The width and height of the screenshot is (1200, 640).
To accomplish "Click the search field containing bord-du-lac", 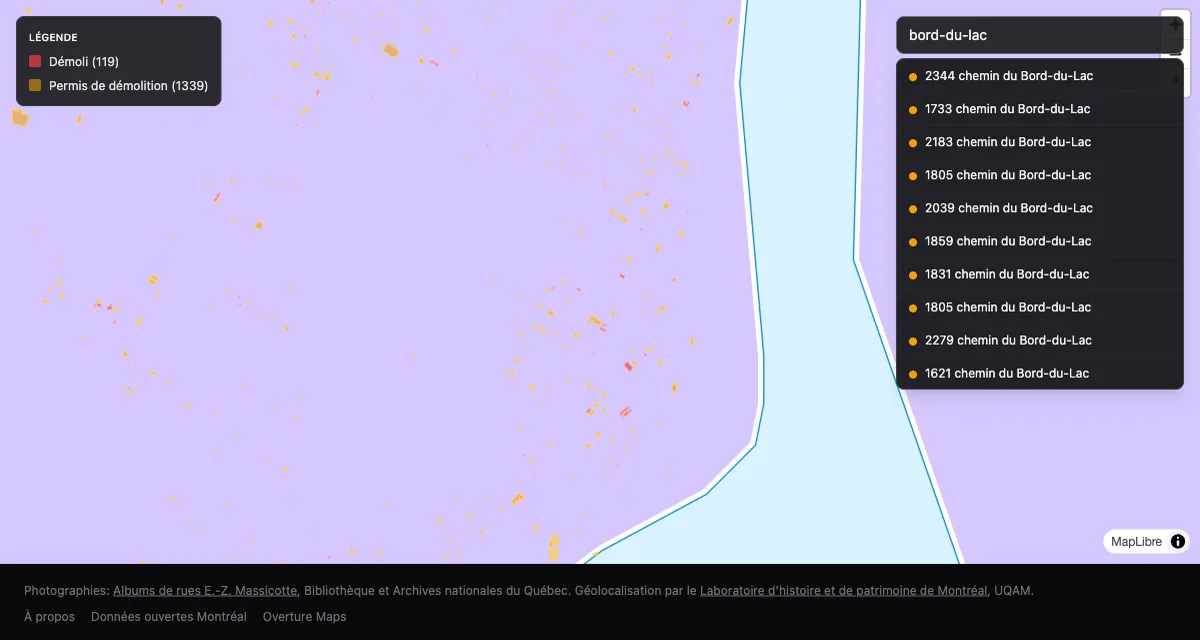I will coord(1040,35).
